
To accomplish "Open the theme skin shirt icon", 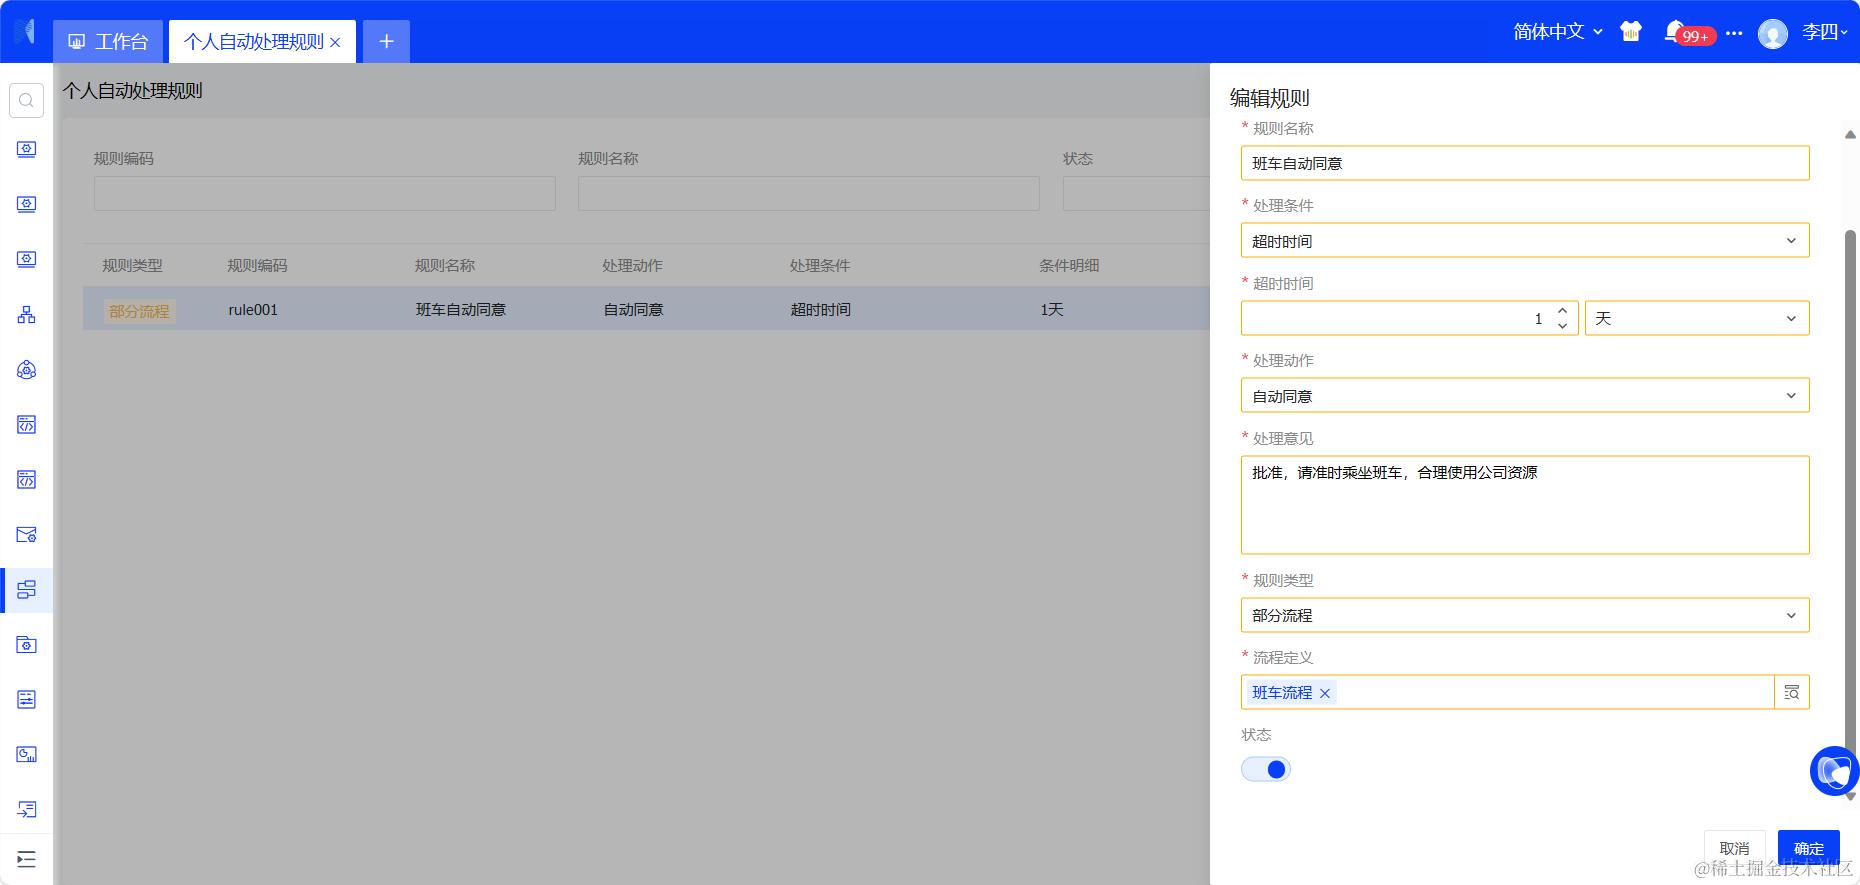I will coord(1631,32).
